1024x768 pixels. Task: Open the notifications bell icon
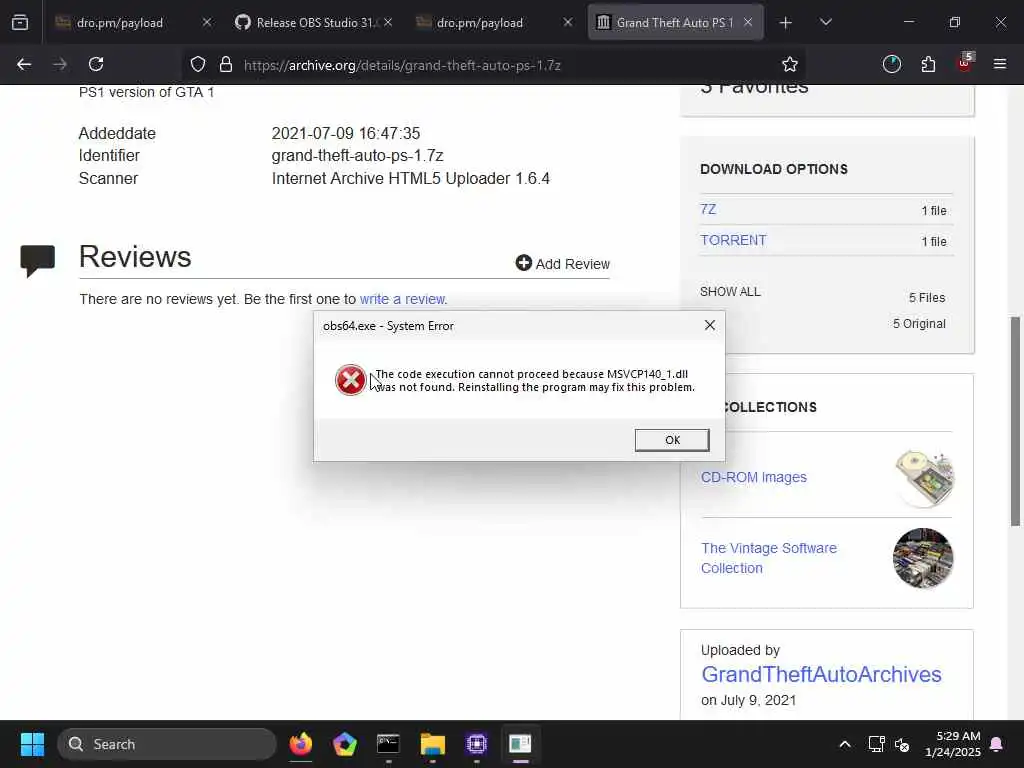(x=997, y=744)
